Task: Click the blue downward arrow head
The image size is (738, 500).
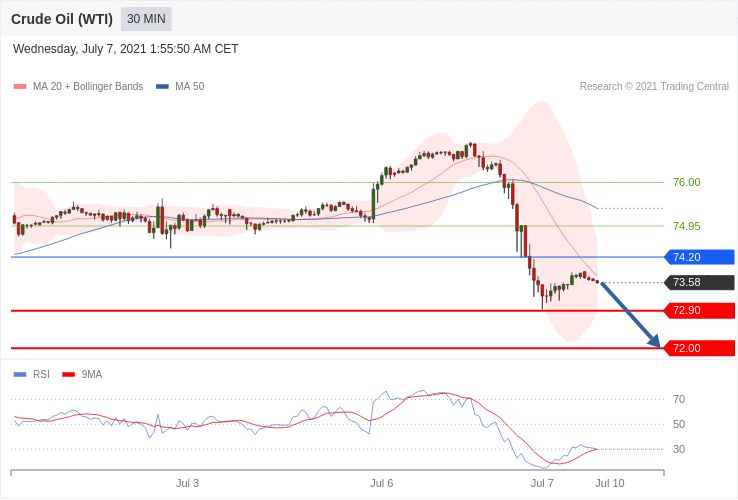Action: (654, 341)
